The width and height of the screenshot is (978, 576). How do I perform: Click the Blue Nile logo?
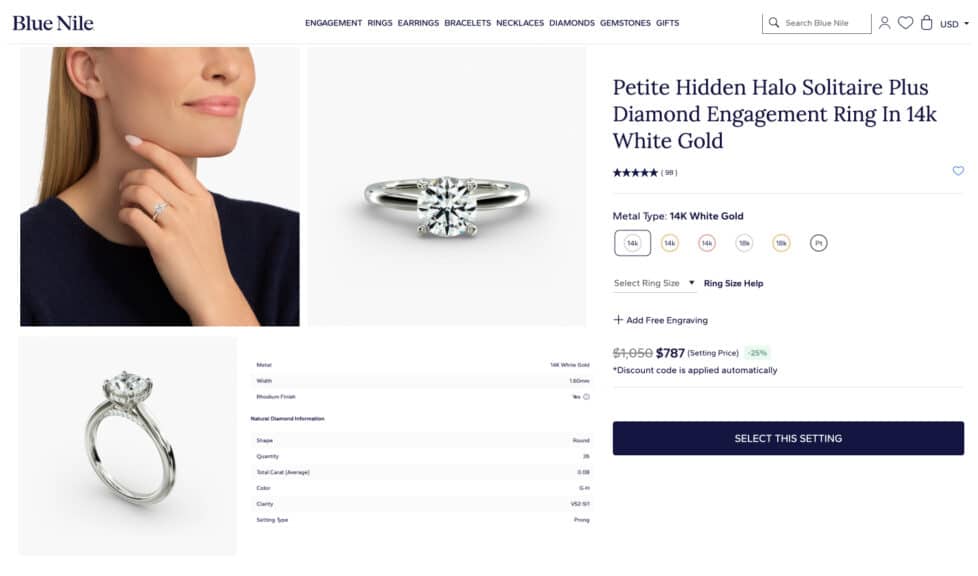point(53,23)
